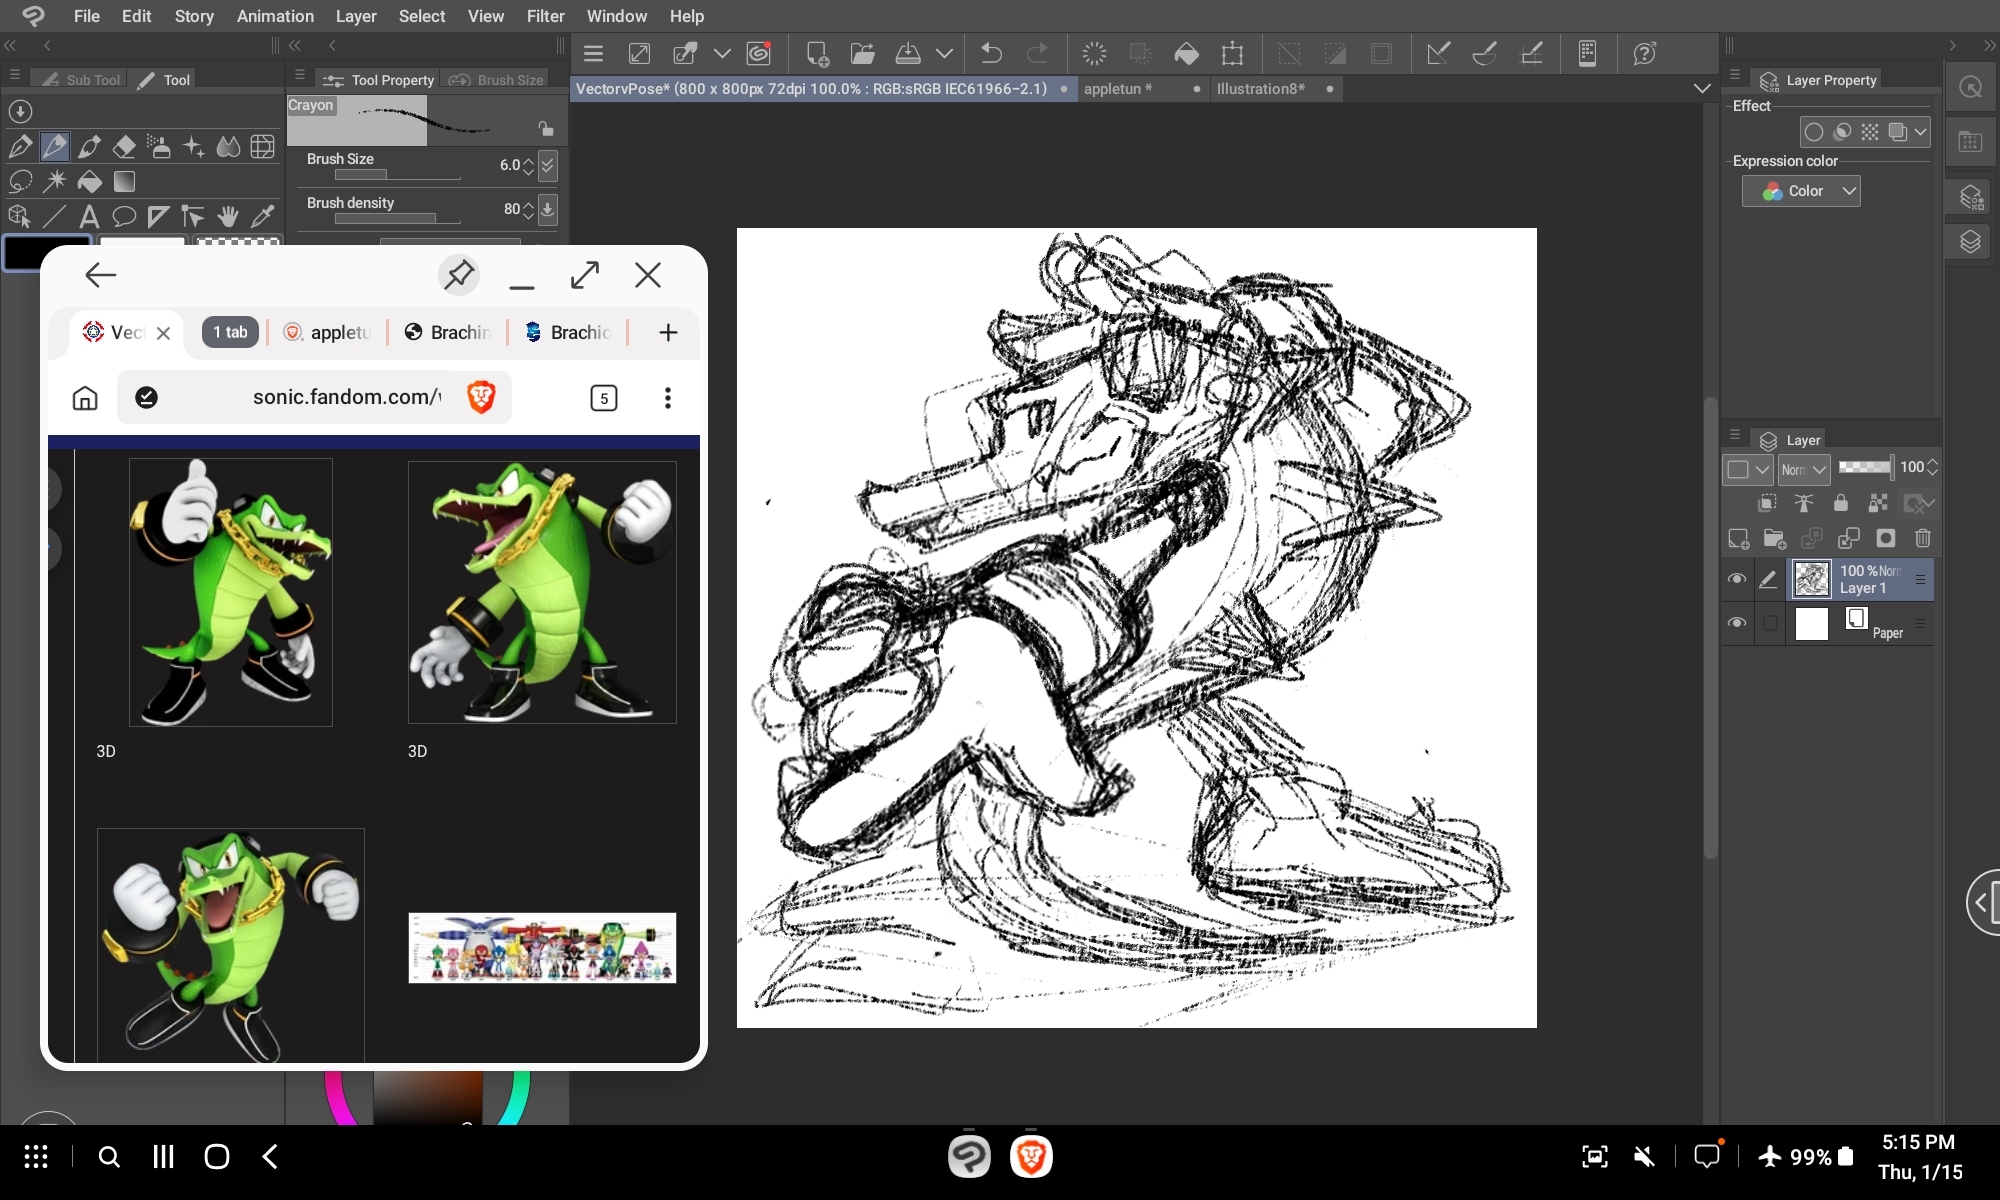Viewport: 2000px width, 1200px height.
Task: Toggle Paper layer visibility
Action: pos(1737,623)
